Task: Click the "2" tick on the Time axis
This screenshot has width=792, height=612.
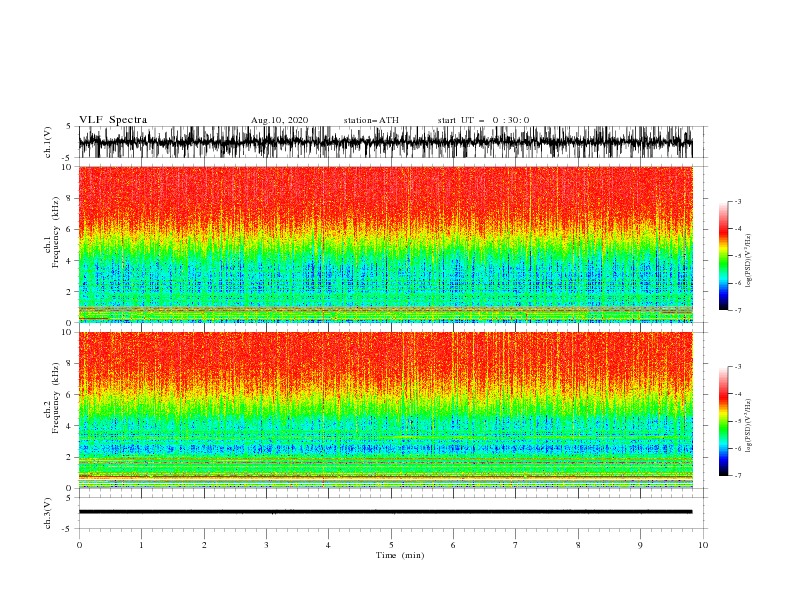Action: (204, 545)
